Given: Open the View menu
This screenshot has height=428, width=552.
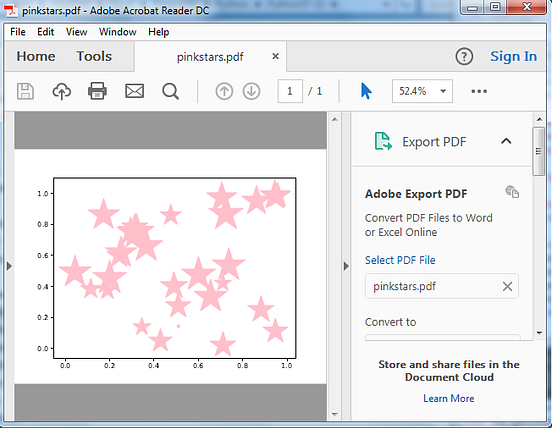Looking at the screenshot, I should tap(76, 32).
